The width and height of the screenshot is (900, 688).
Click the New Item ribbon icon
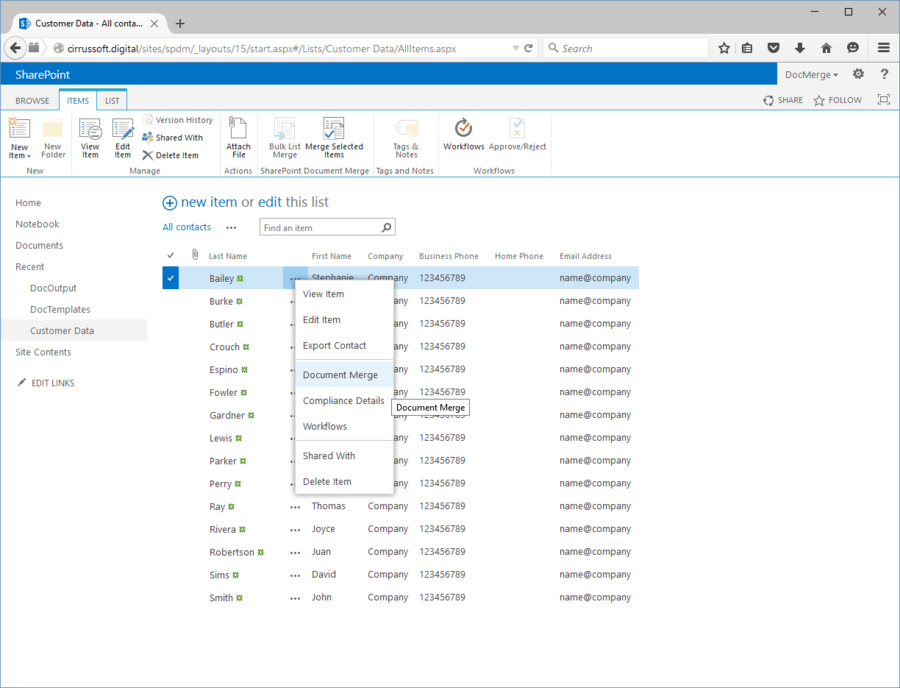coord(19,129)
